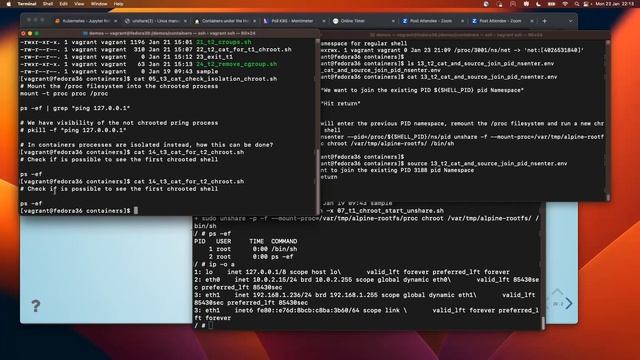This screenshot has width=640, height=360.
Task: Click the right terminal window title bar
Action: click(464, 35)
